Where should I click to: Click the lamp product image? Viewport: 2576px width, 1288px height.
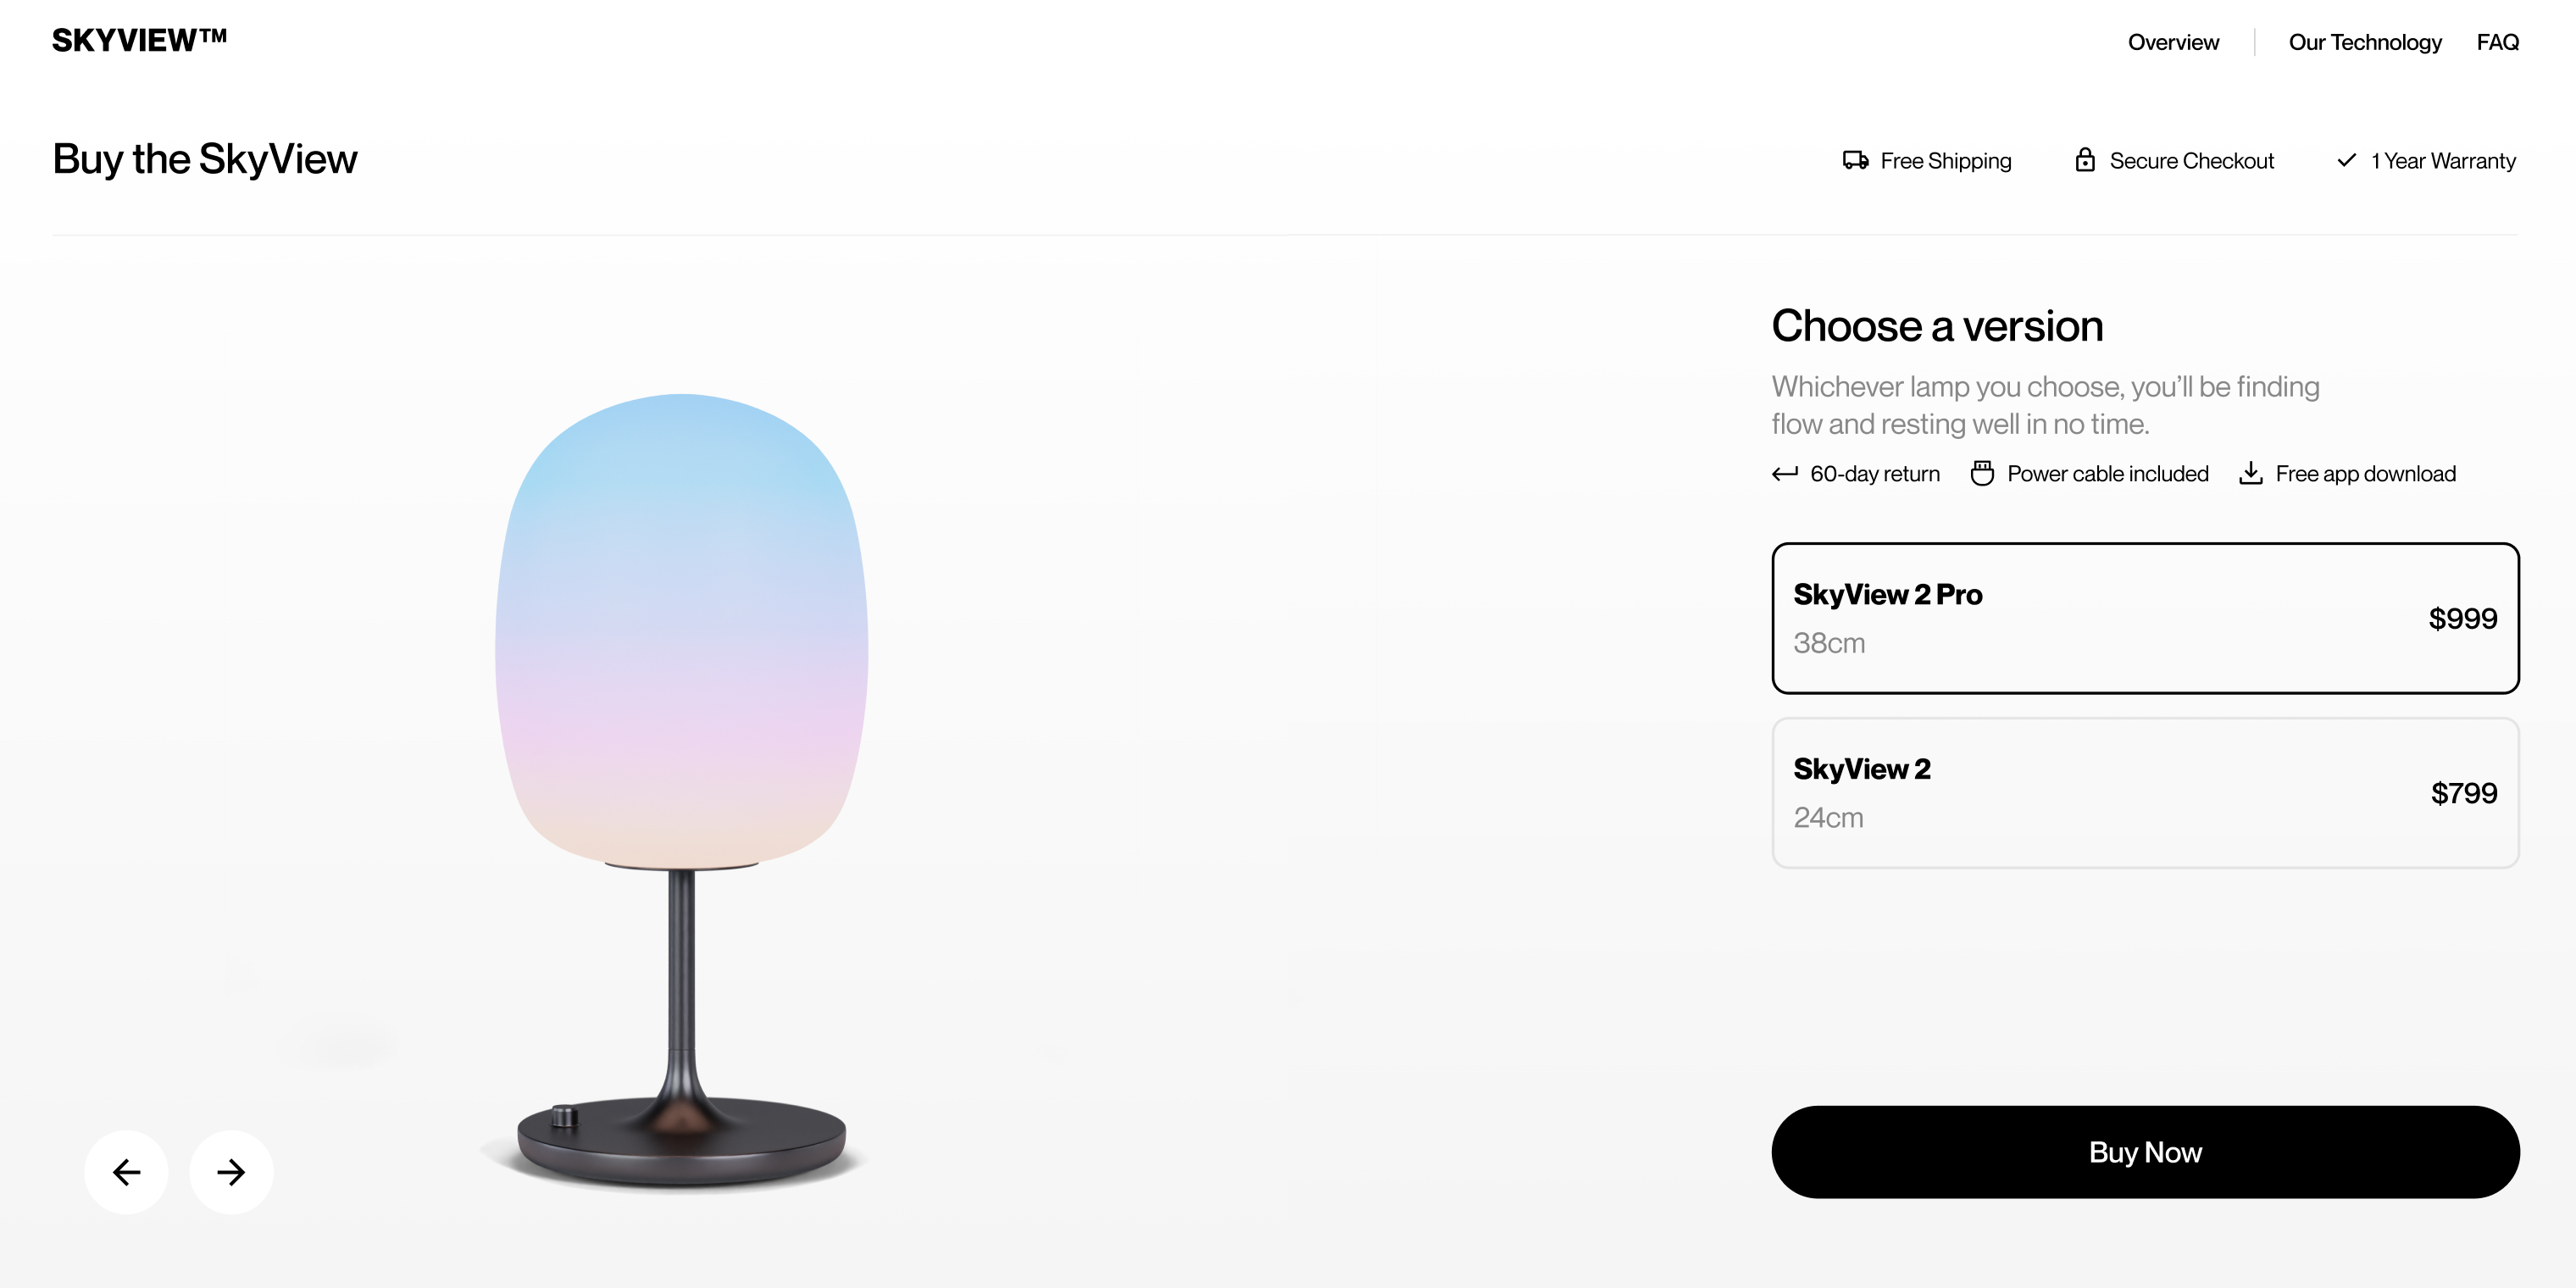coord(682,790)
